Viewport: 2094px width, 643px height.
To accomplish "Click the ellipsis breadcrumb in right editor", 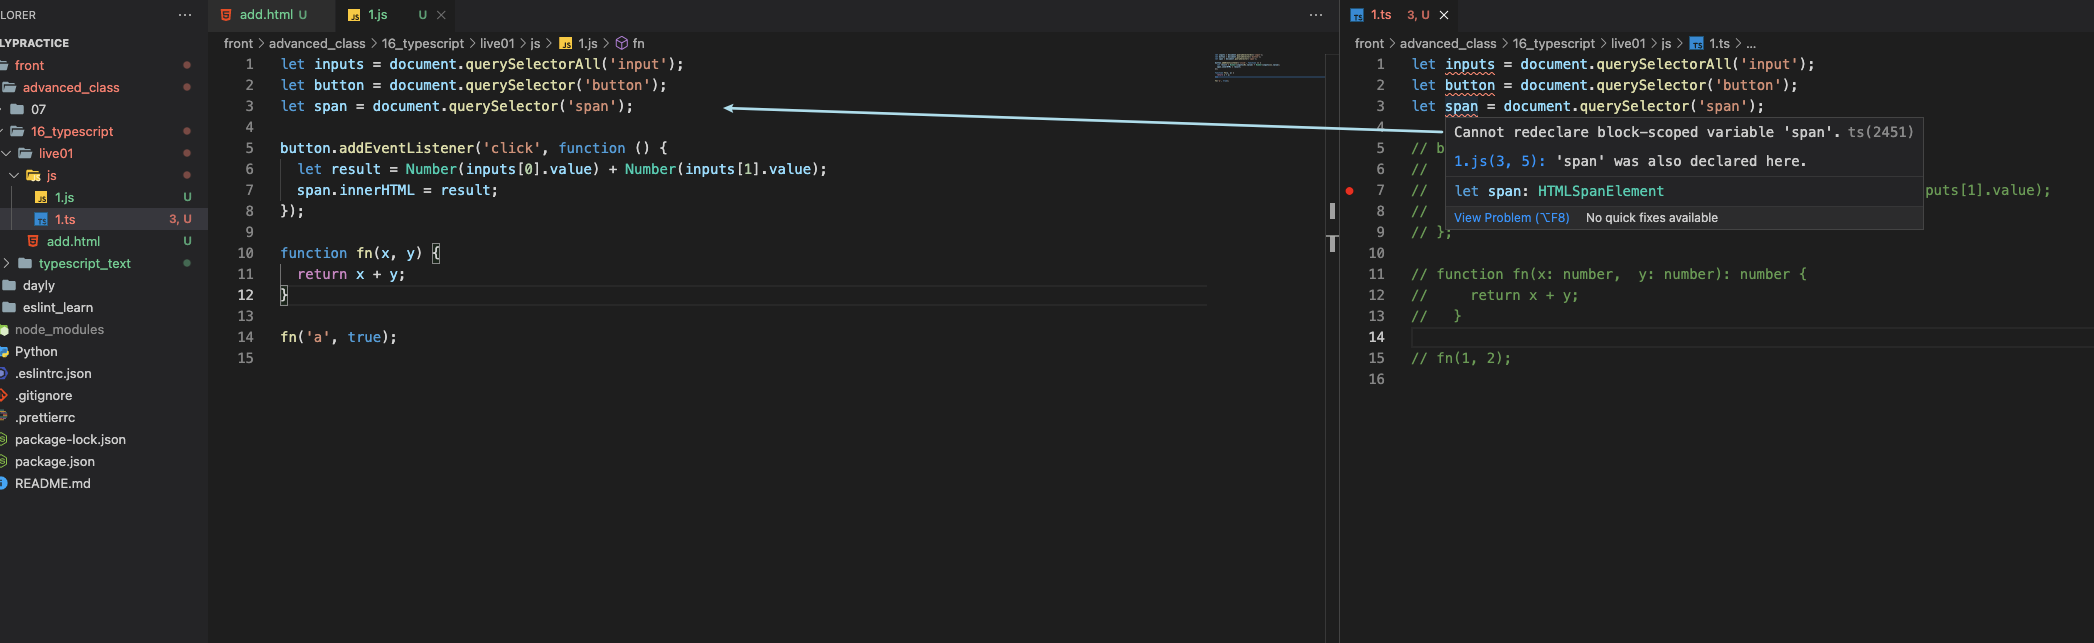I will coord(1751,43).
